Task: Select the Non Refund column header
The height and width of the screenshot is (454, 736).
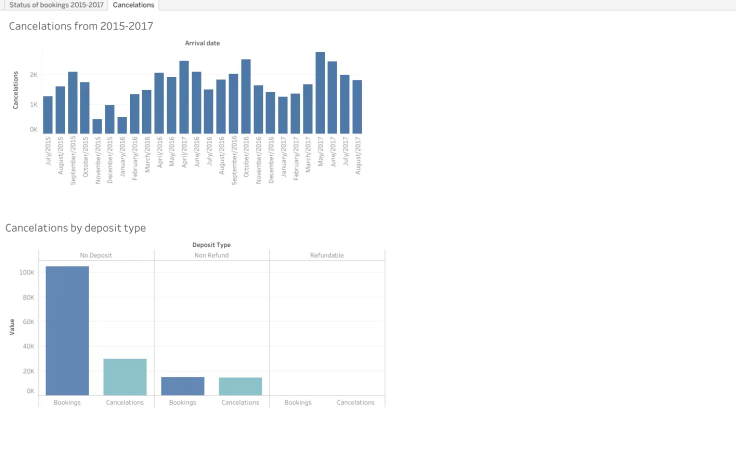Action: tap(212, 255)
